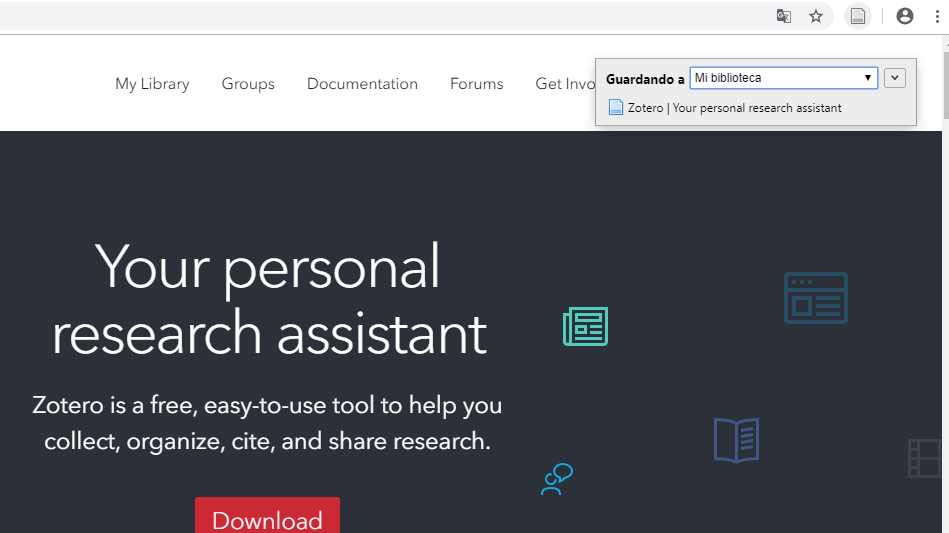Open the Get Involved nav item

click(565, 83)
